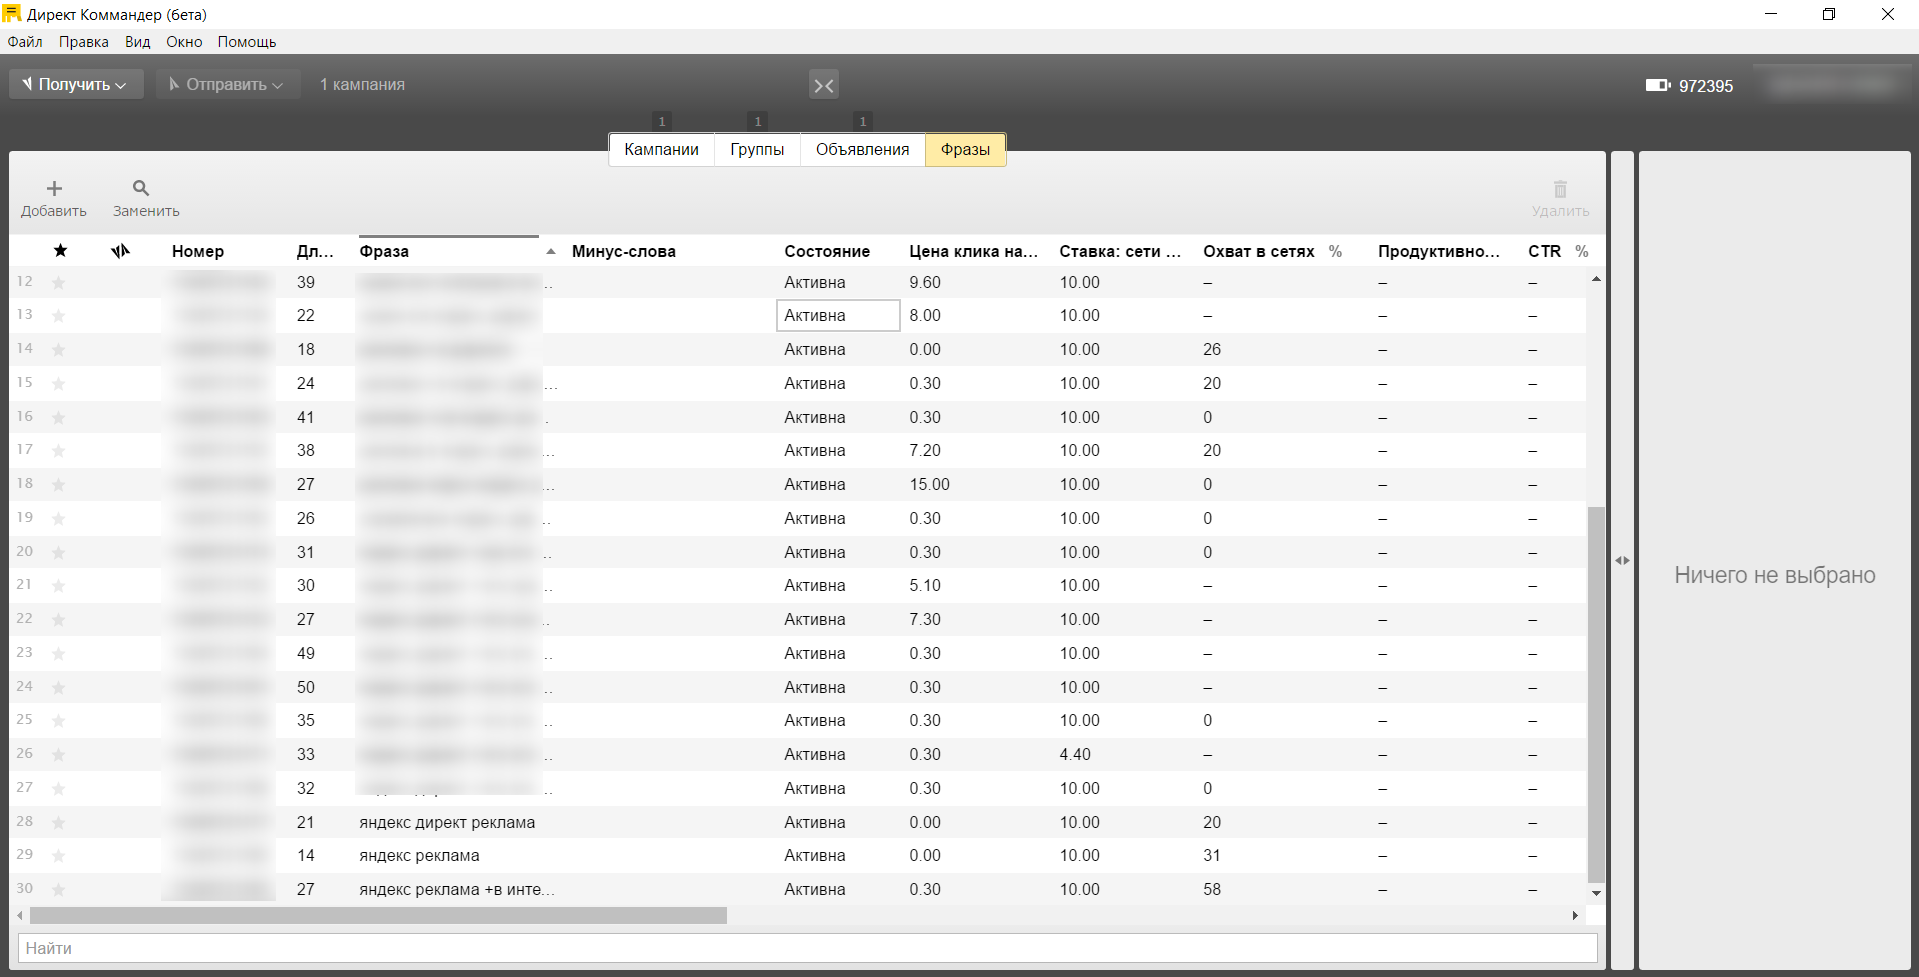Click the Добавить plus icon
Viewport: 1919px width, 977px height.
54,188
